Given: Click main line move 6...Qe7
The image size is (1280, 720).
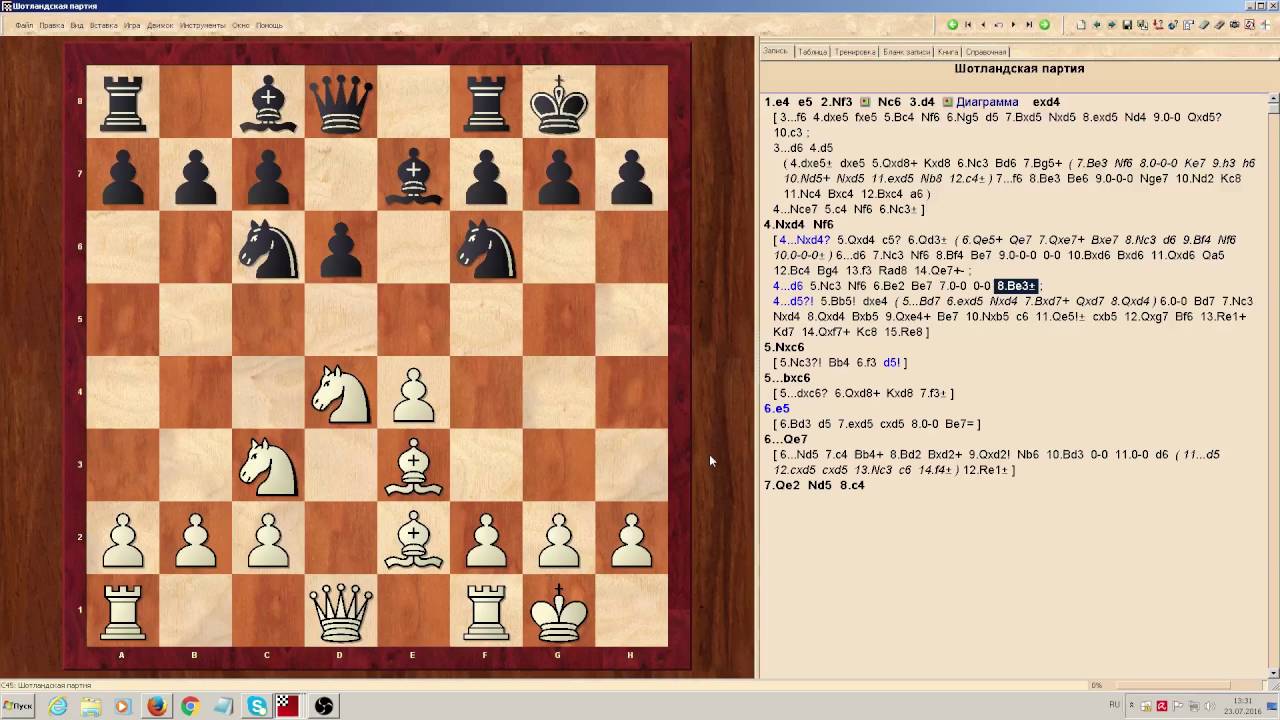Looking at the screenshot, I should click(x=786, y=439).
